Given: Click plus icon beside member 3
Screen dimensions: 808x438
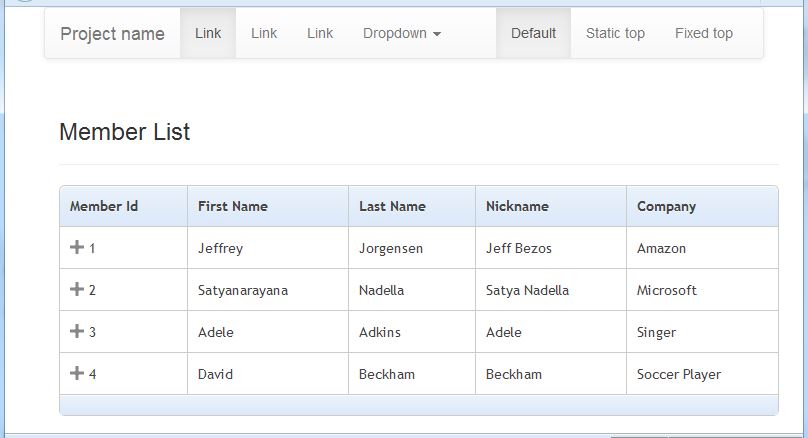Looking at the screenshot, I should tap(77, 331).
